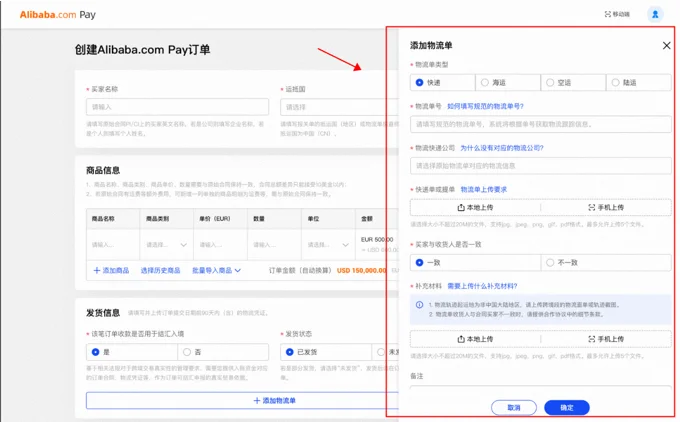Screen dimensions: 680x422
Task: Close the 添加物流单 panel with X
Action: (666, 46)
